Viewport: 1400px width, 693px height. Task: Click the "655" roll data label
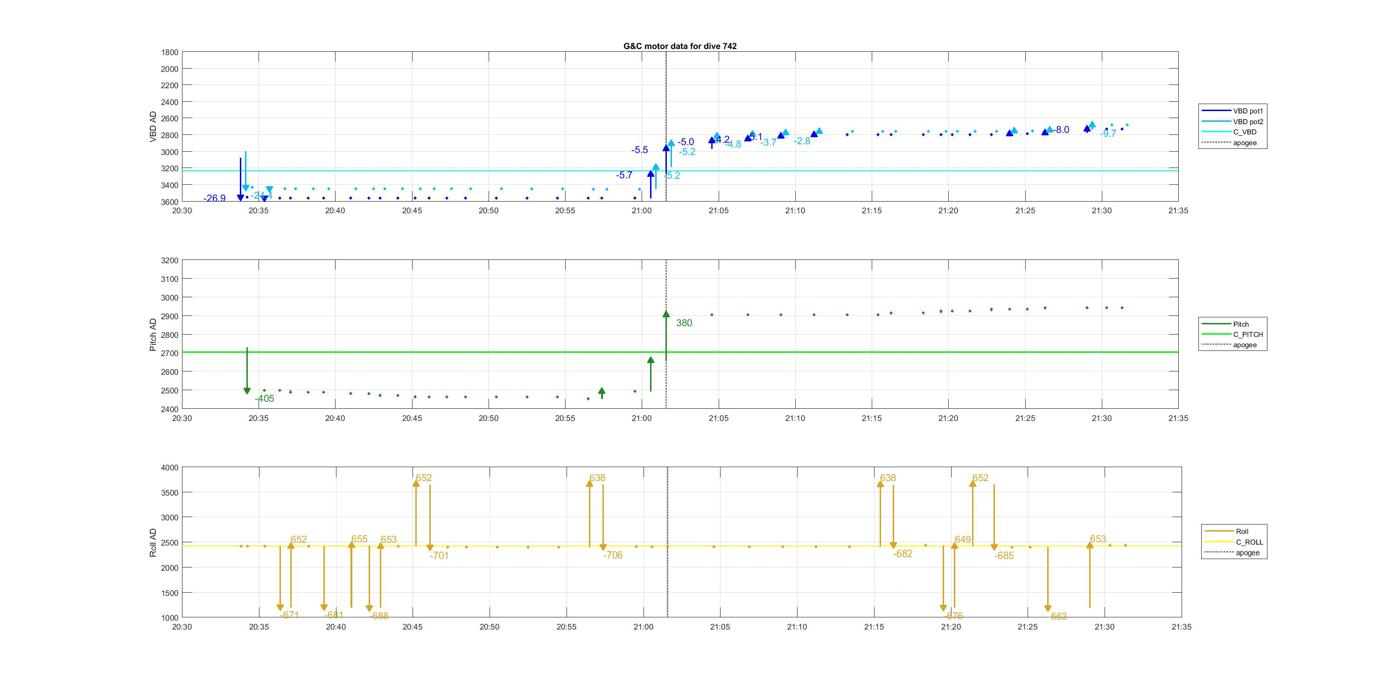pyautogui.click(x=359, y=539)
